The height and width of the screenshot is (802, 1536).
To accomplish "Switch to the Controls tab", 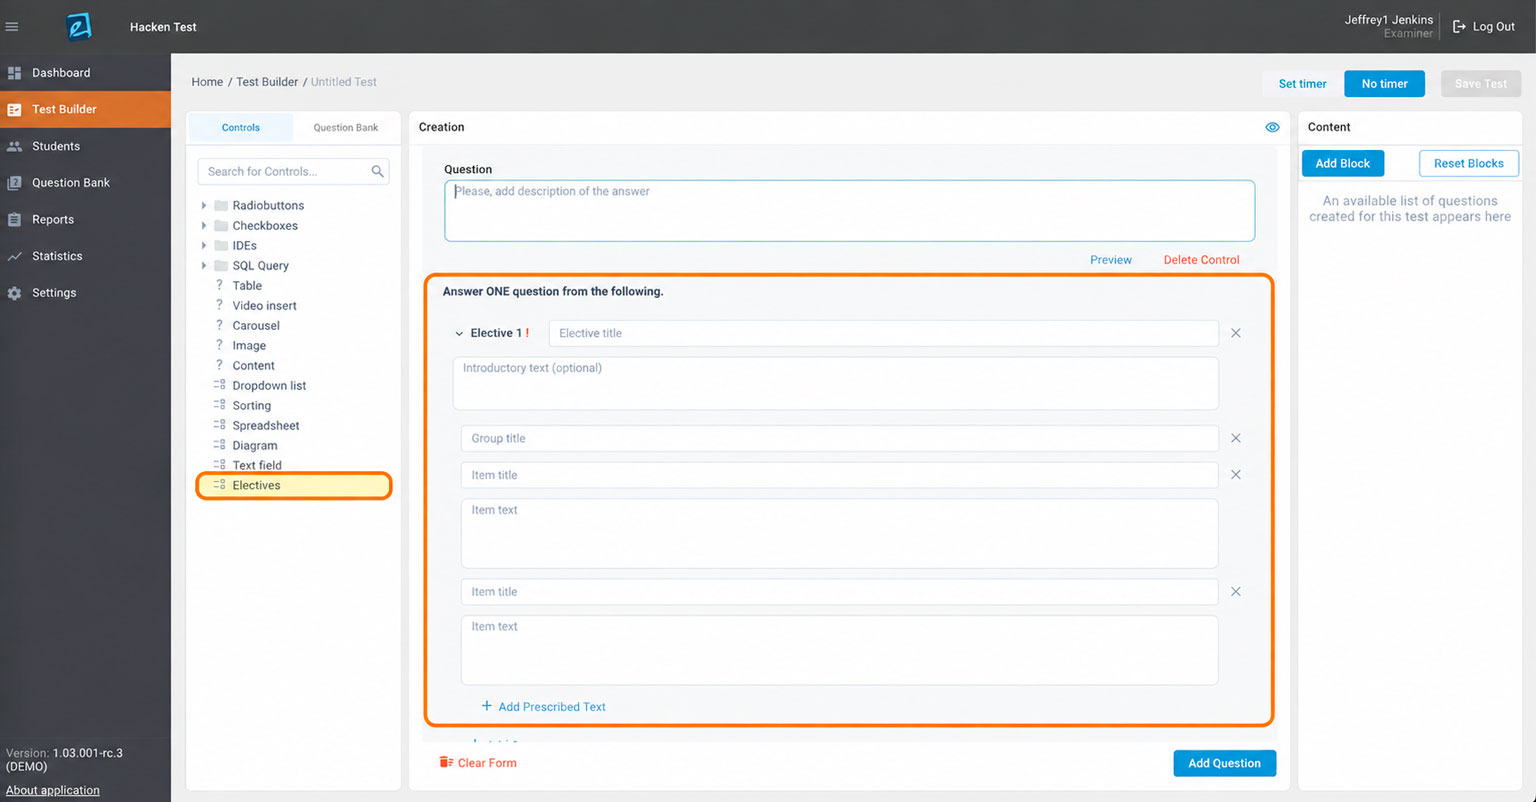I will [x=241, y=128].
